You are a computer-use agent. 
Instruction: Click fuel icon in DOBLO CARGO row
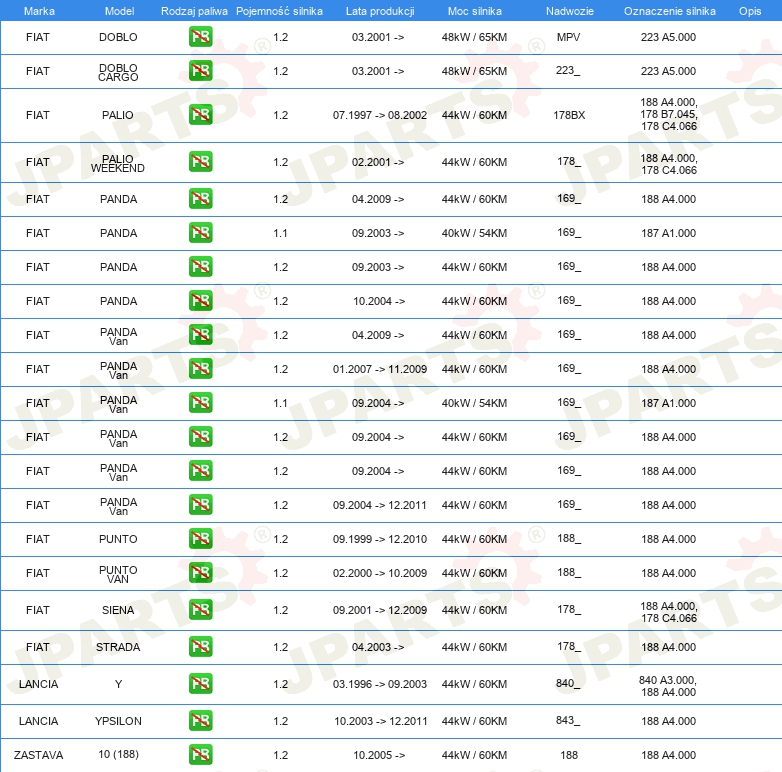200,71
